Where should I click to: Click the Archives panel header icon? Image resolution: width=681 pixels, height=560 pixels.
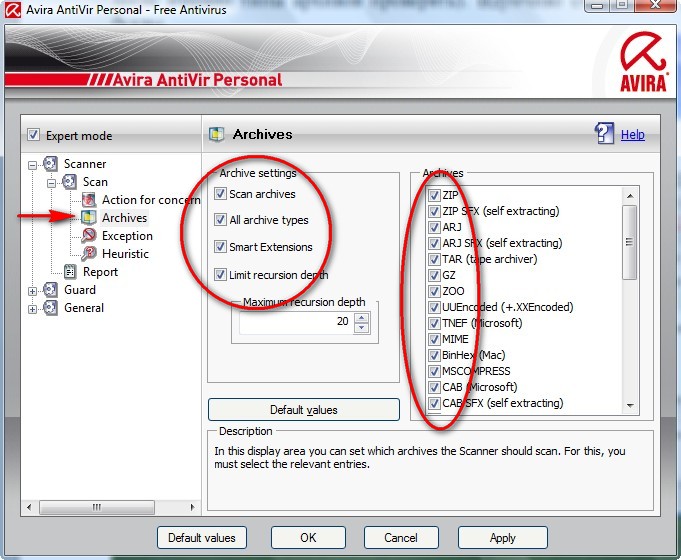216,134
